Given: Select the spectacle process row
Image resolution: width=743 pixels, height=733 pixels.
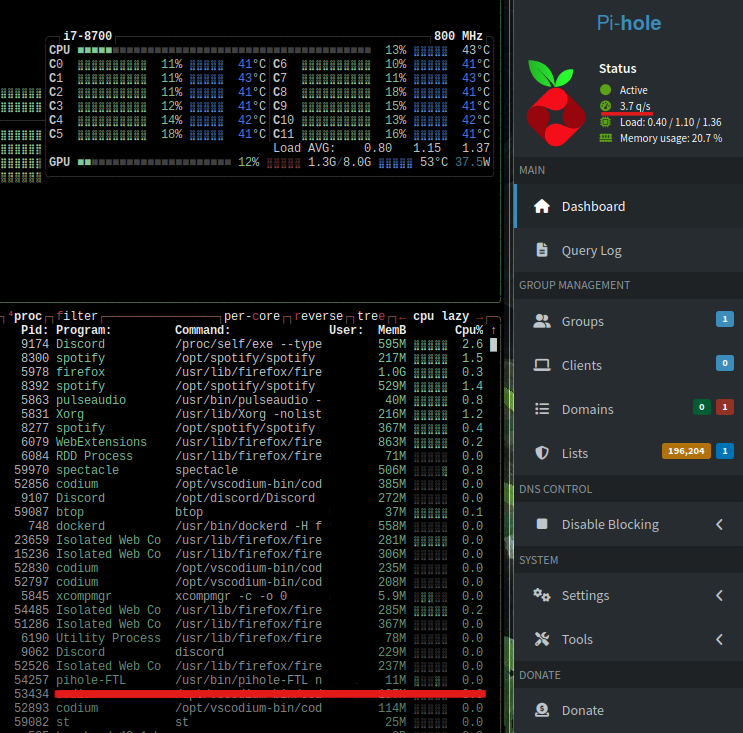Looking at the screenshot, I should 249,470.
